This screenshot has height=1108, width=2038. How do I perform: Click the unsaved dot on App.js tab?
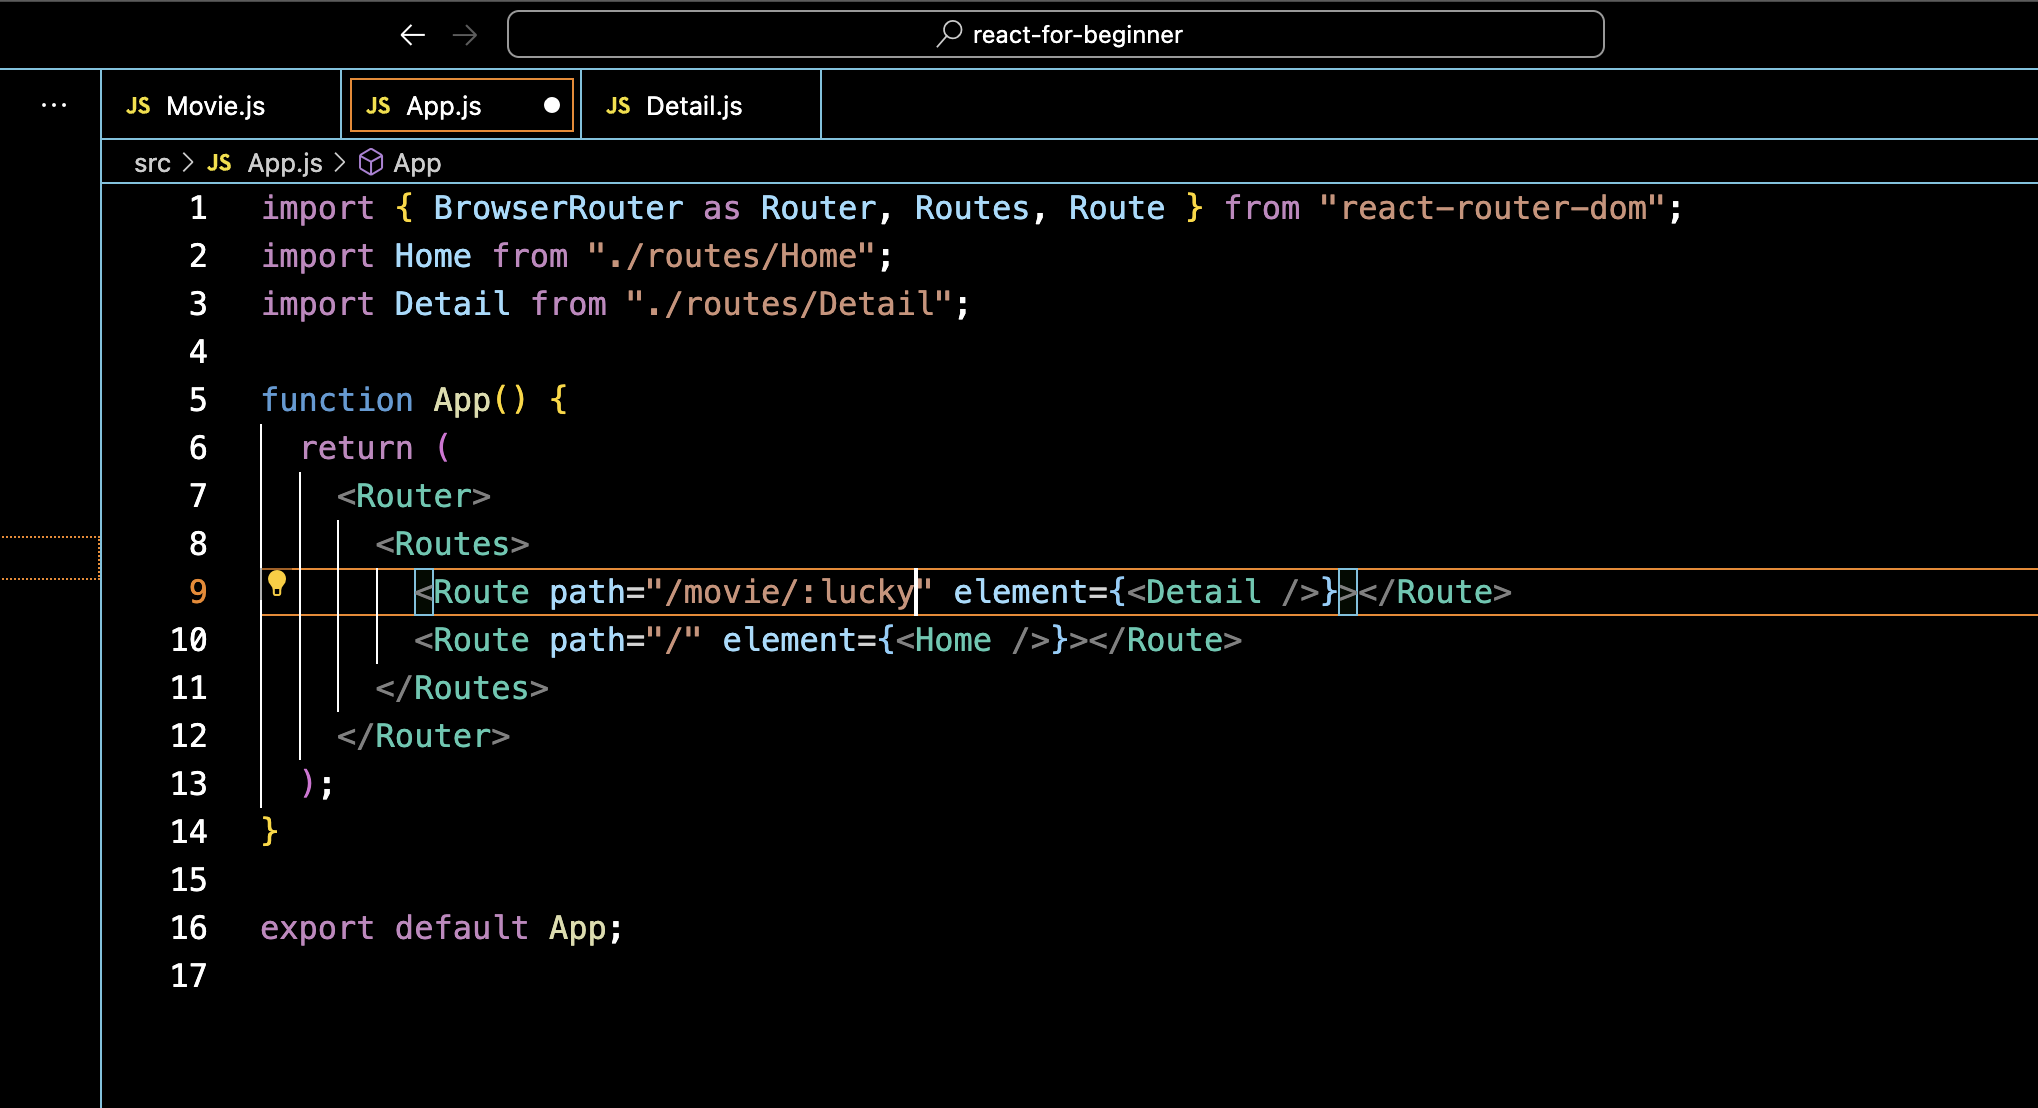(551, 105)
